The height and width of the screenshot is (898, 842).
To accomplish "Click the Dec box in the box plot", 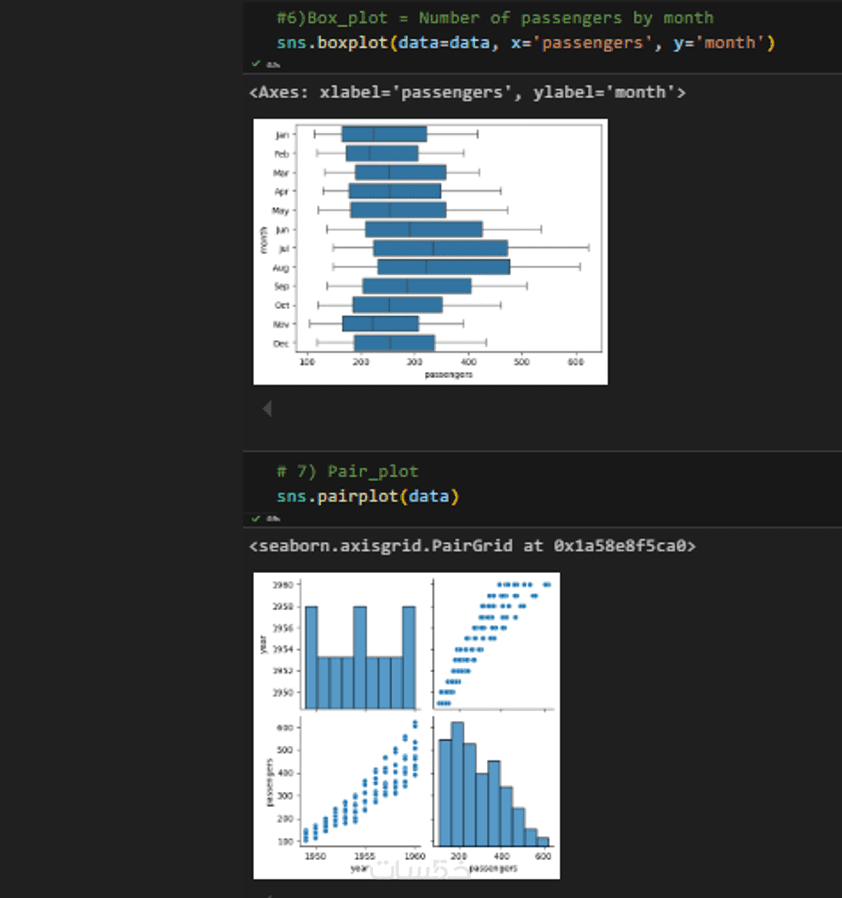I will [394, 343].
